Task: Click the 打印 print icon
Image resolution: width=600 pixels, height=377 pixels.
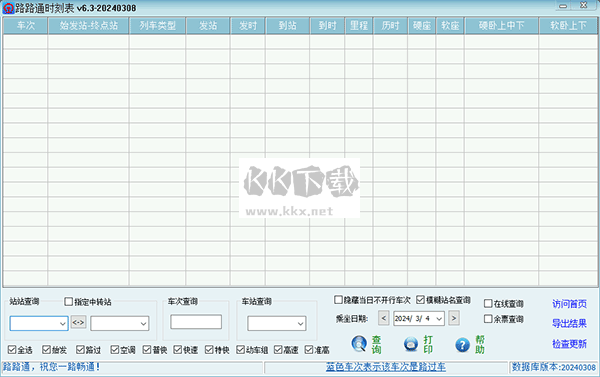Action: 411,344
